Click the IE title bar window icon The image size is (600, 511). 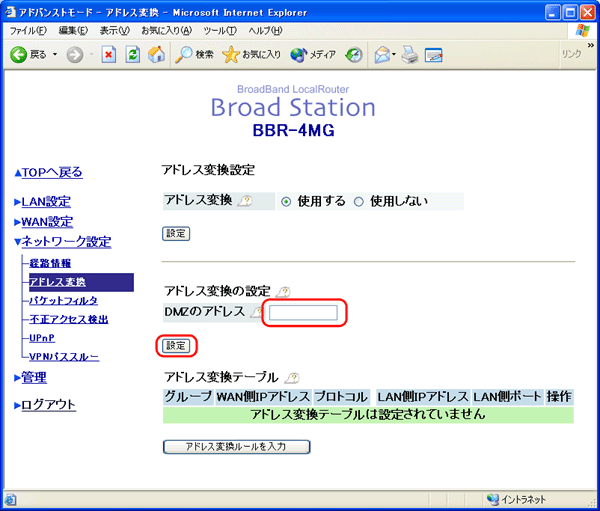10,12
